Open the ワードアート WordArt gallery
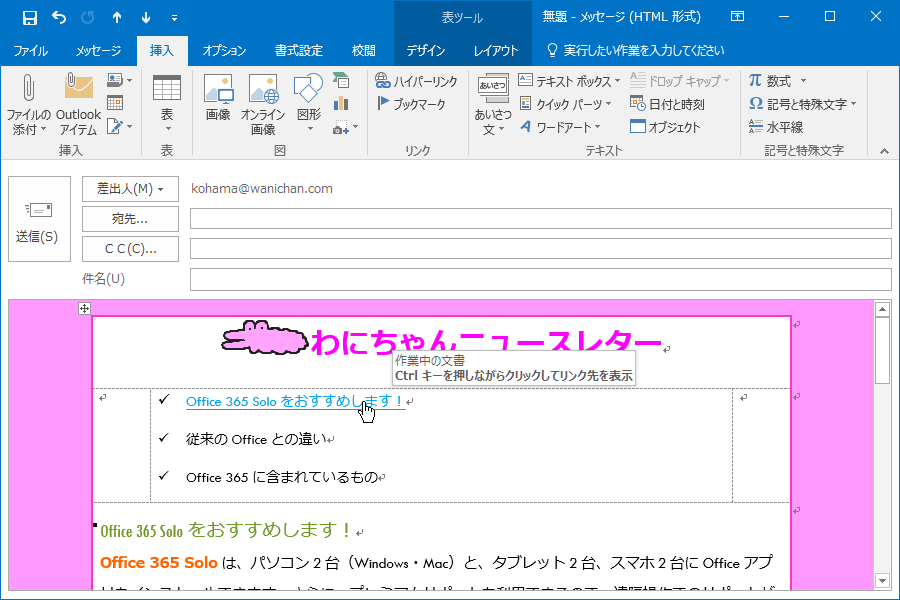This screenshot has height=600, width=900. click(560, 127)
